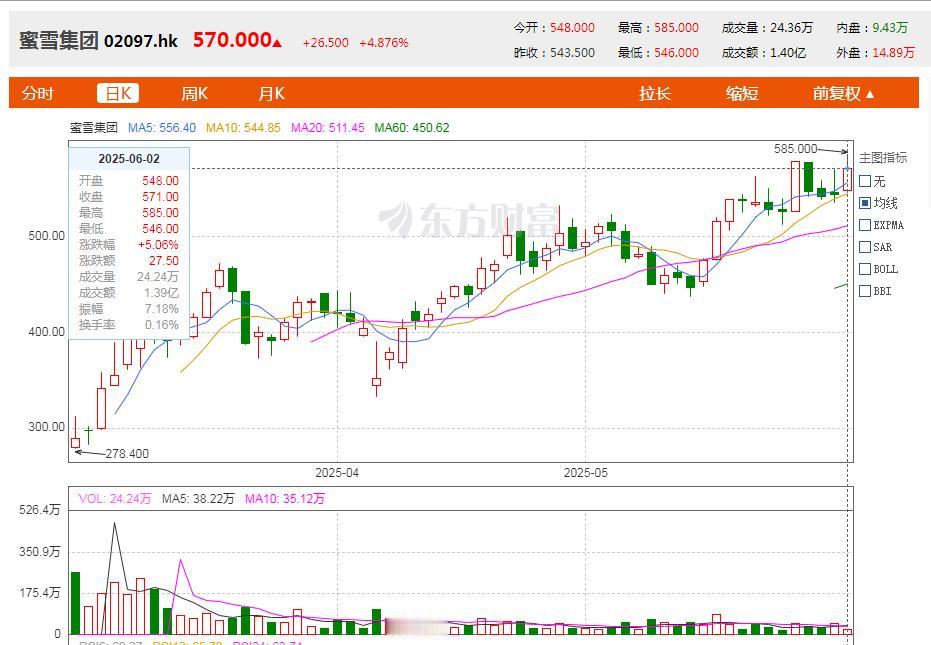The image size is (931, 645).
Task: Open the 月K monthly chart tab
Action: (271, 93)
